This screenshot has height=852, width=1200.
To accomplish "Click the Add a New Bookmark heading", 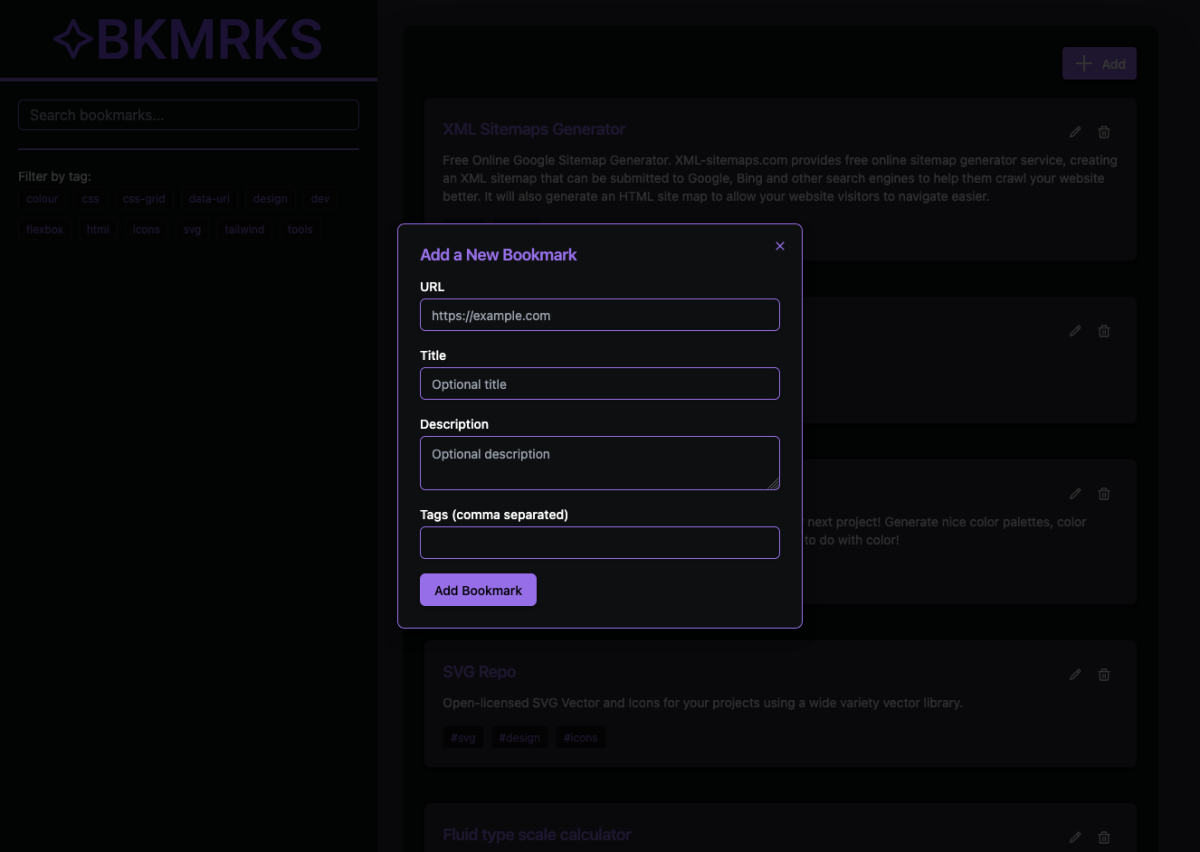I will point(498,255).
